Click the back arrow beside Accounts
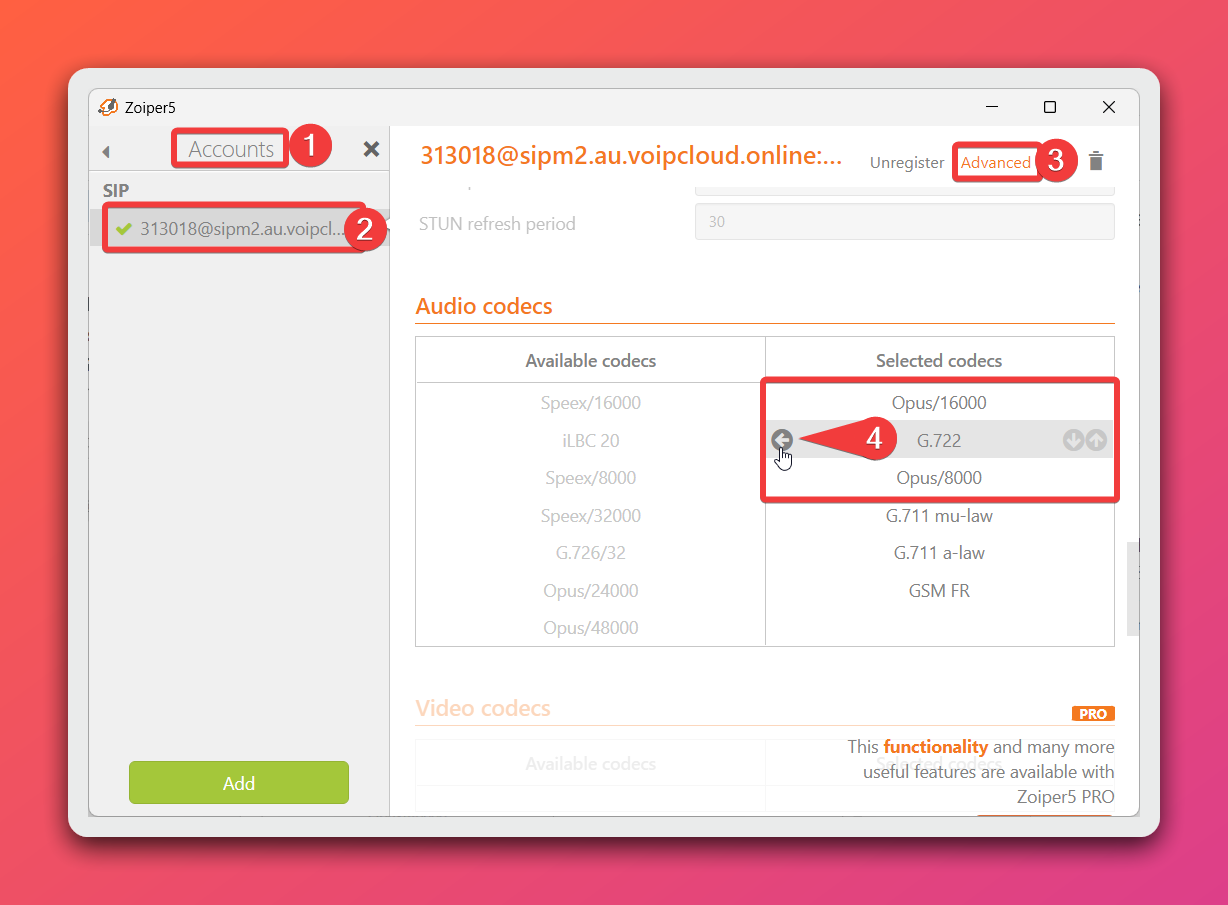 click(x=106, y=151)
